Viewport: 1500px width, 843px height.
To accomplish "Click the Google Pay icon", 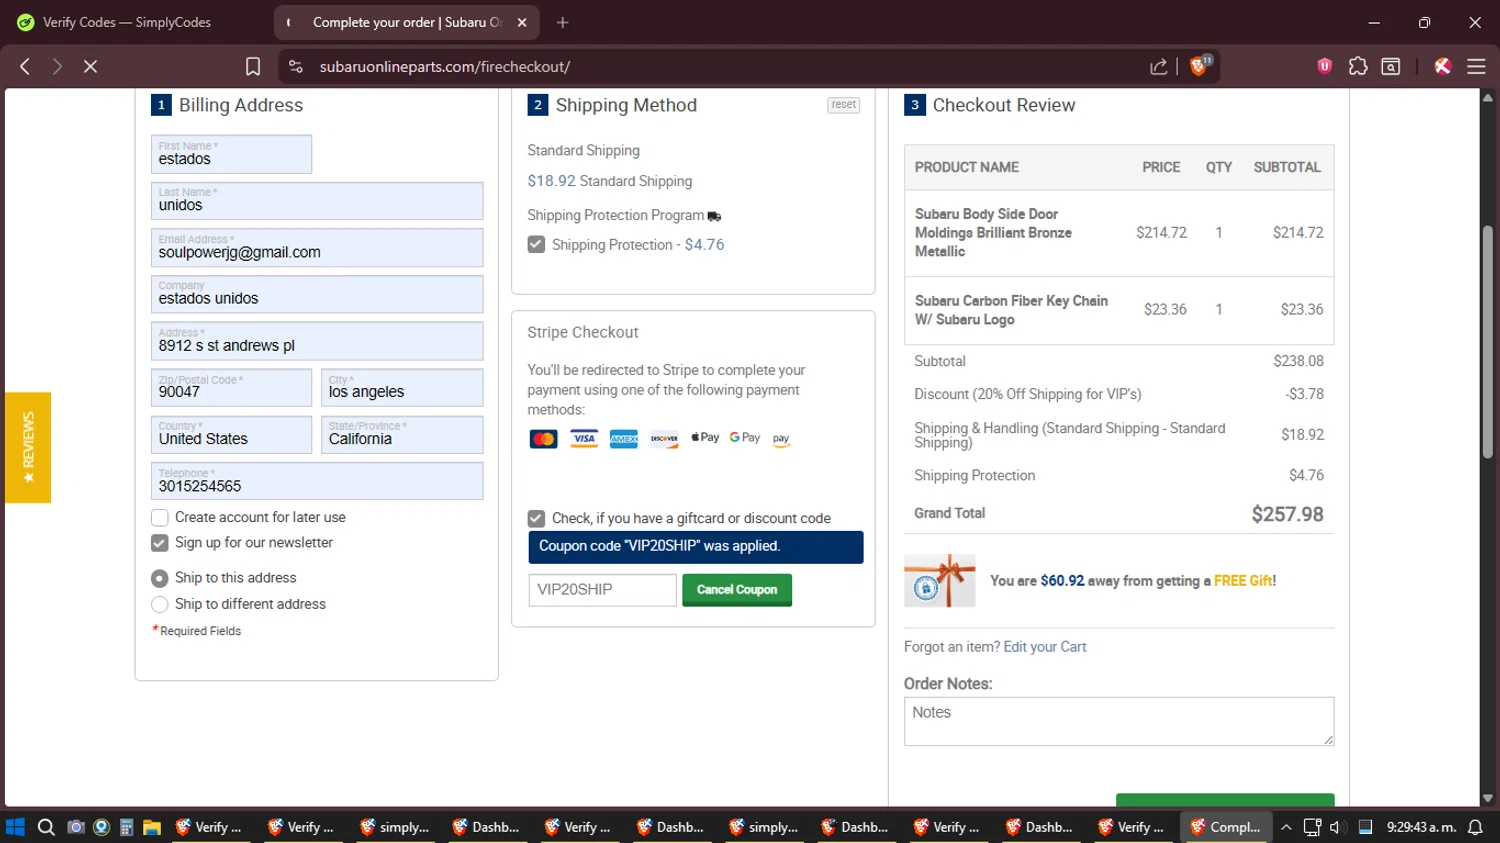I will click(x=745, y=438).
